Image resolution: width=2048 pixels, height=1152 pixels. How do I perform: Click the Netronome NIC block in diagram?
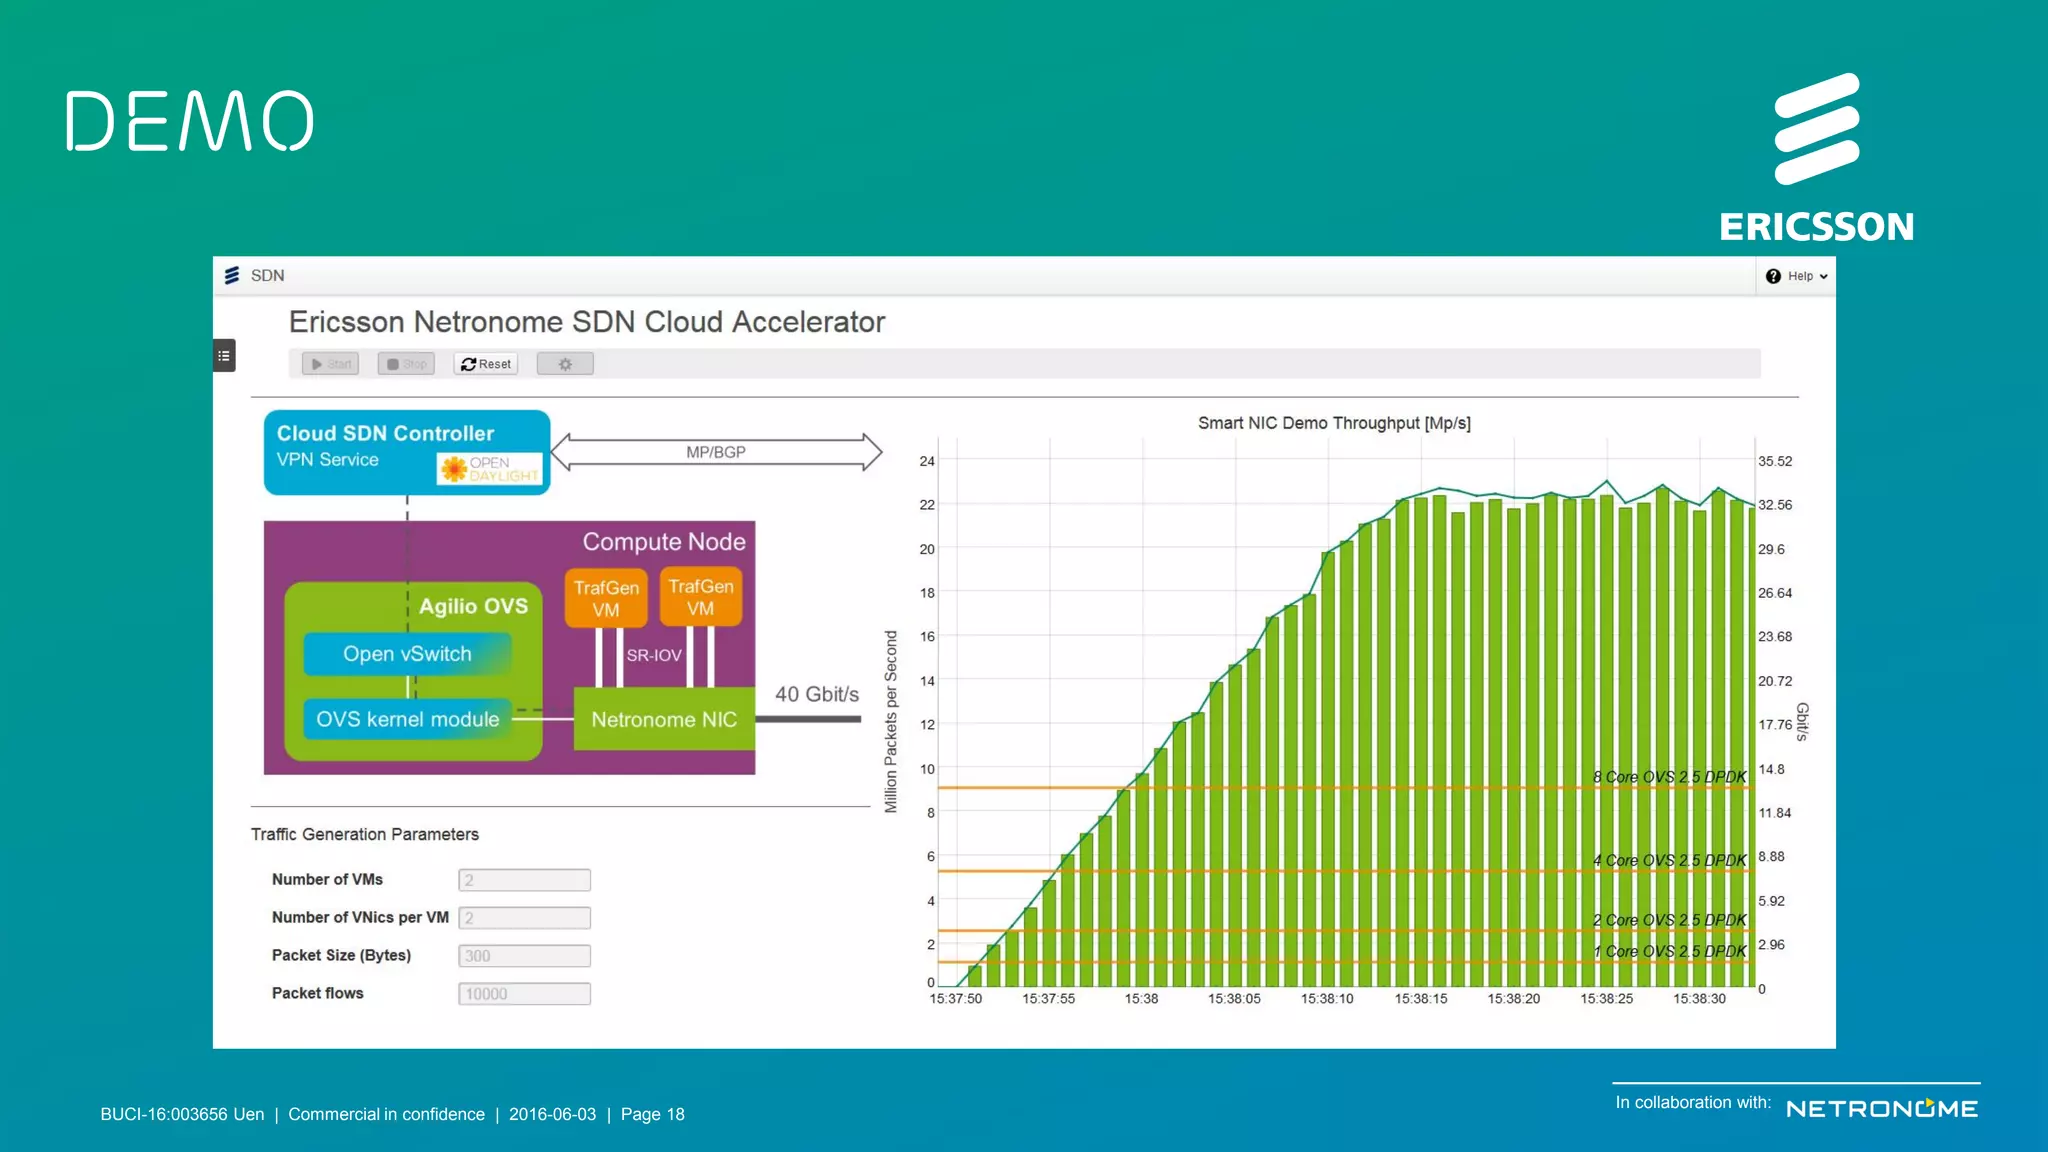[664, 719]
